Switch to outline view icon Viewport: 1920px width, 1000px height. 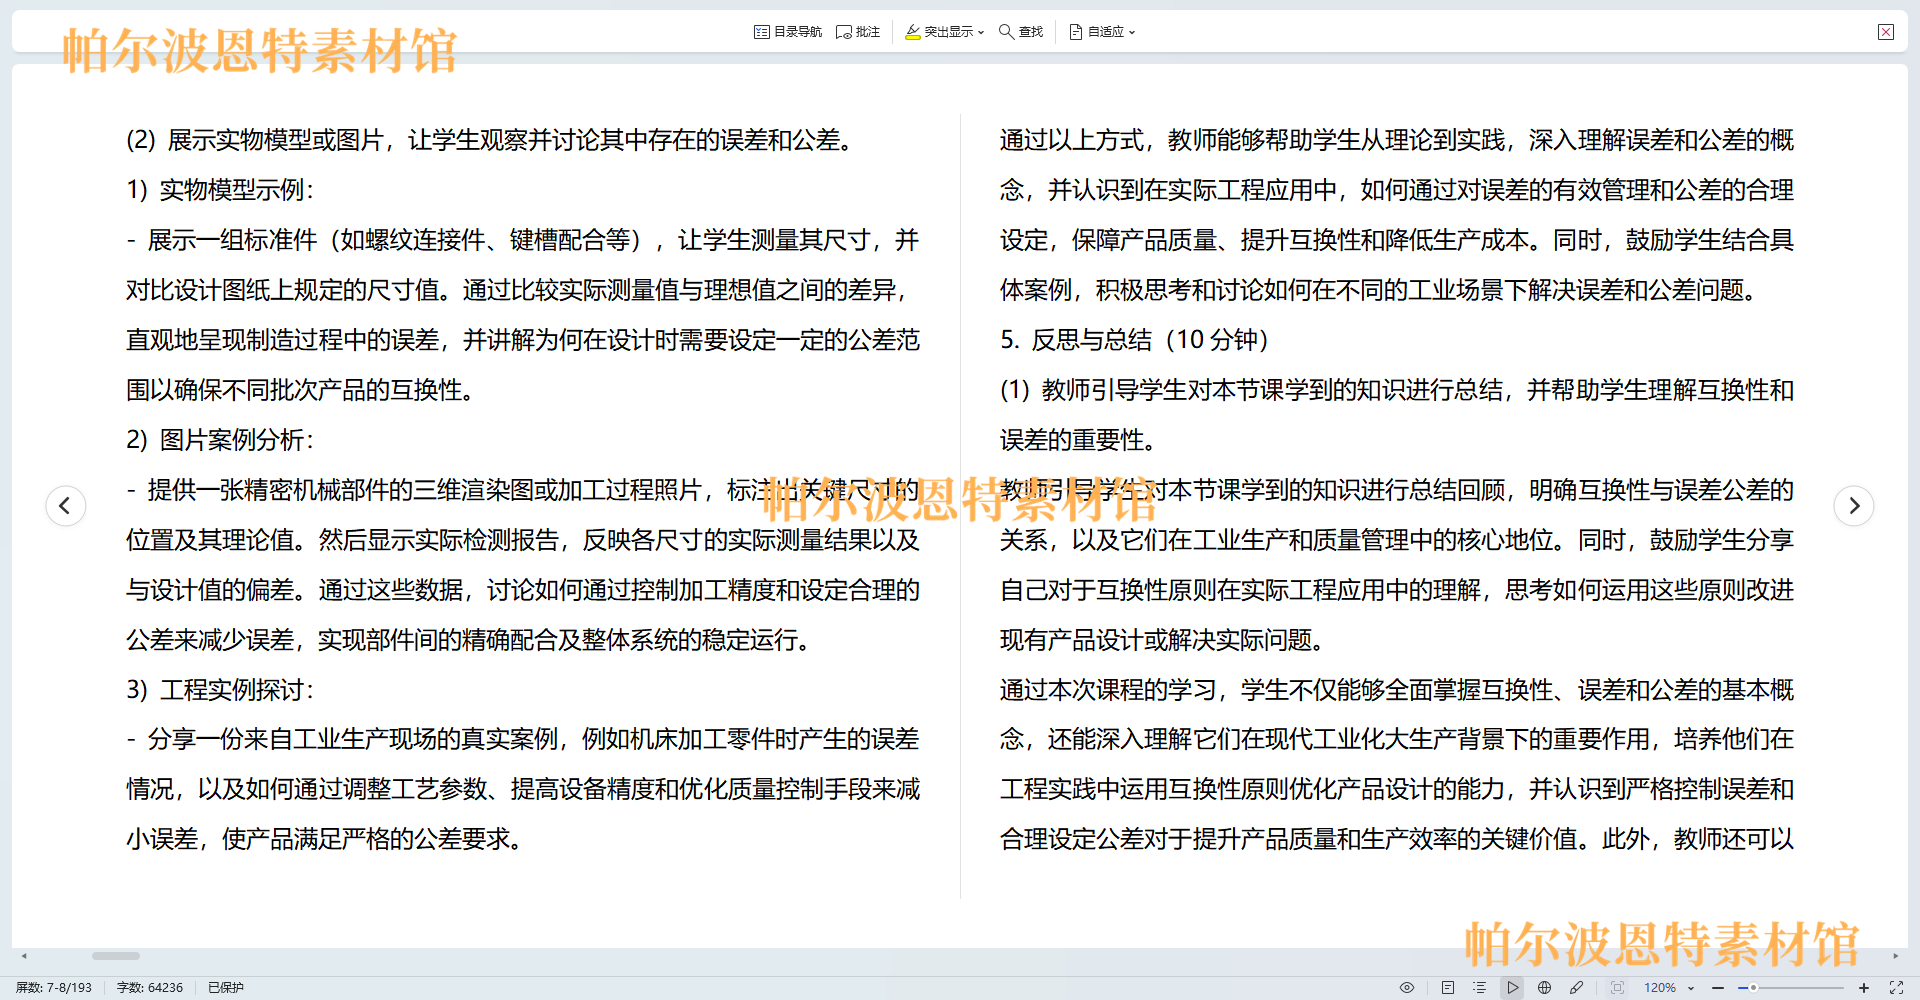1479,987
